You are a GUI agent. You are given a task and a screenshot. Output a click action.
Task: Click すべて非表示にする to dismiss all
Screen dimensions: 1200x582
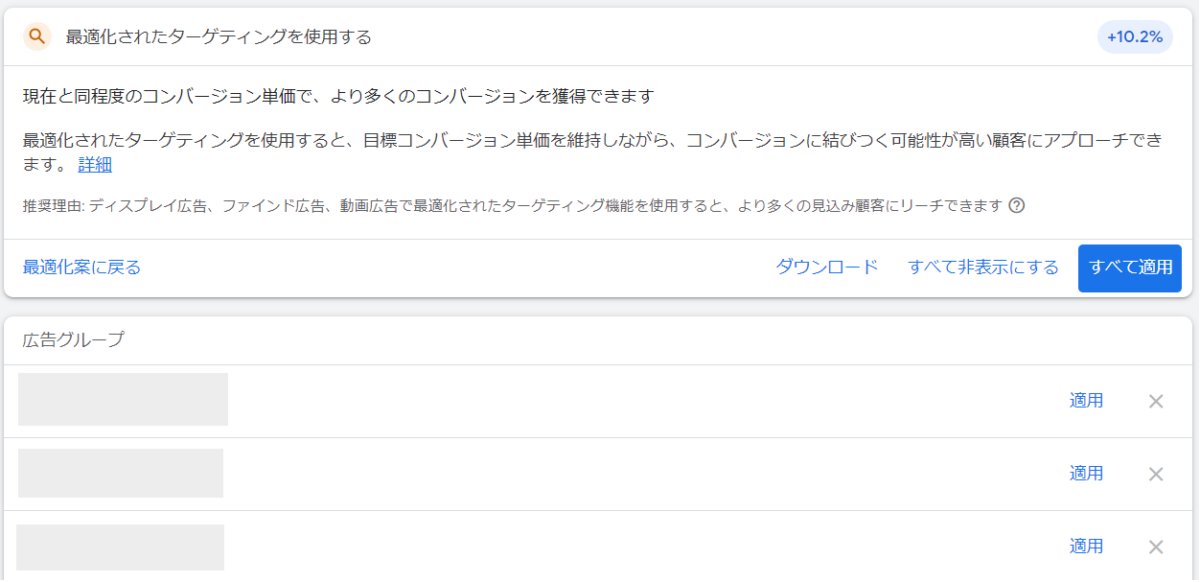983,267
